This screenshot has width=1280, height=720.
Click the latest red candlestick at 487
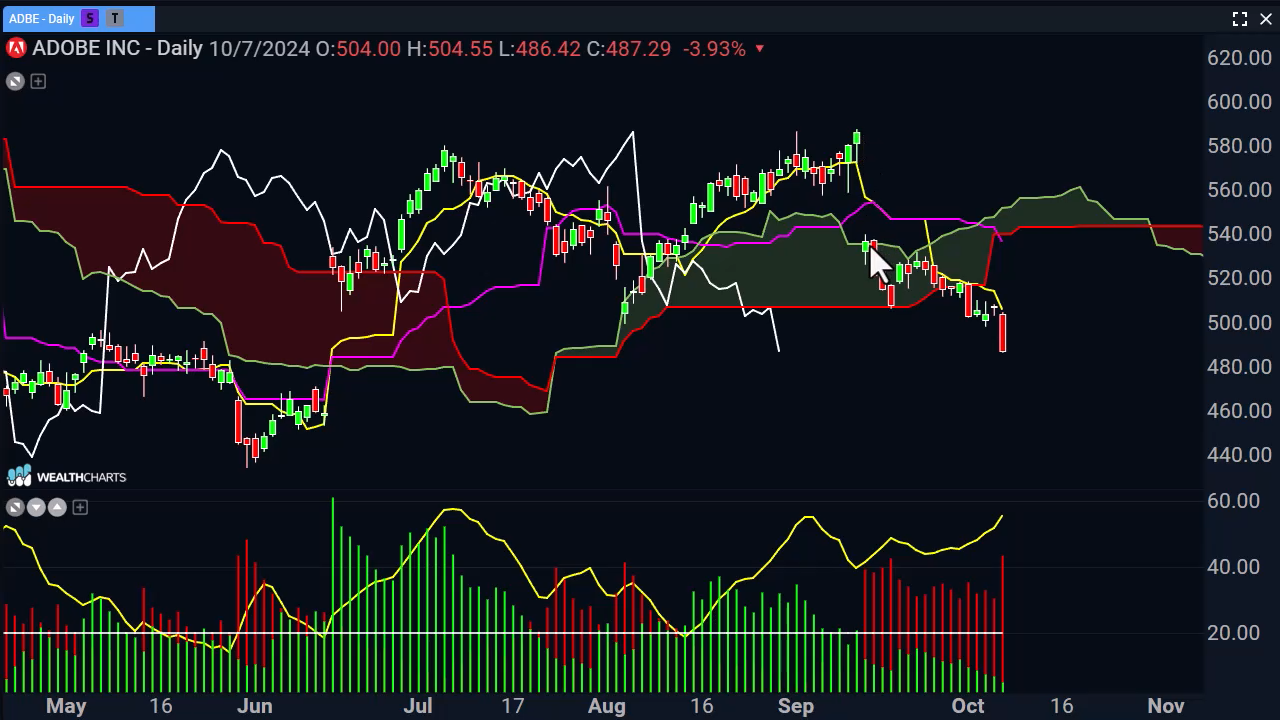[1002, 332]
